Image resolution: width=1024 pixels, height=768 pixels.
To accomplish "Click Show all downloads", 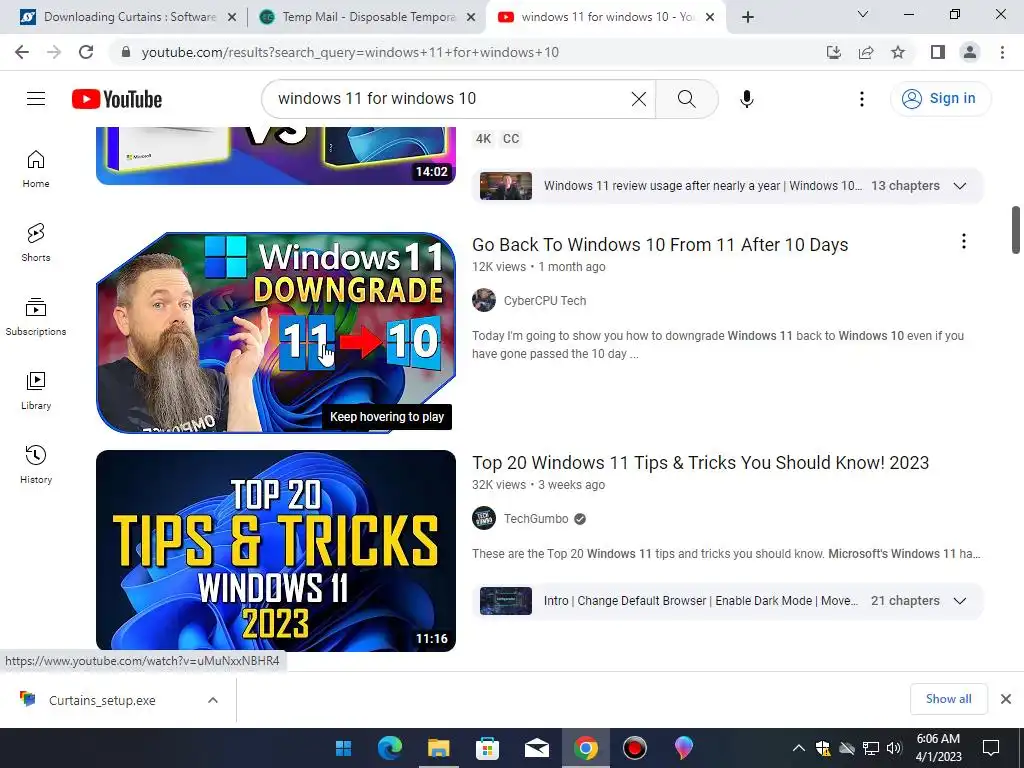I will click(x=948, y=699).
